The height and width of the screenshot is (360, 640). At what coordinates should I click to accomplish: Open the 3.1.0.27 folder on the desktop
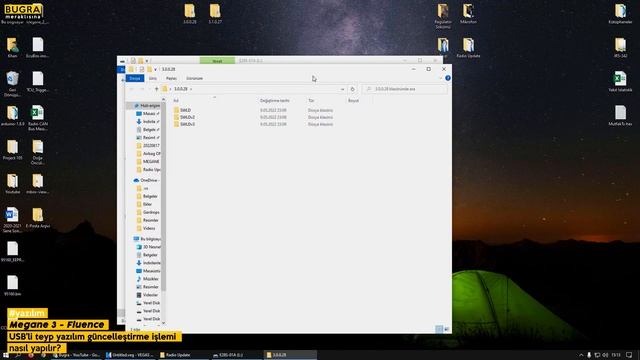point(215,13)
